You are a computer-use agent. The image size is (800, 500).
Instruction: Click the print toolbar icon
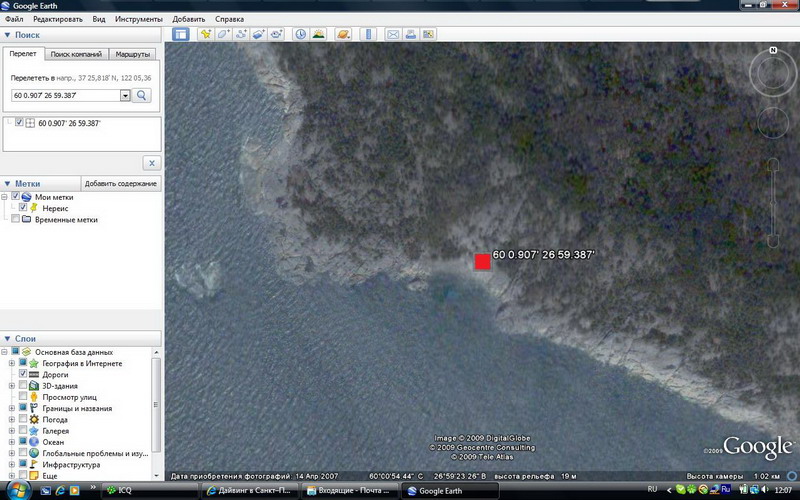point(411,34)
